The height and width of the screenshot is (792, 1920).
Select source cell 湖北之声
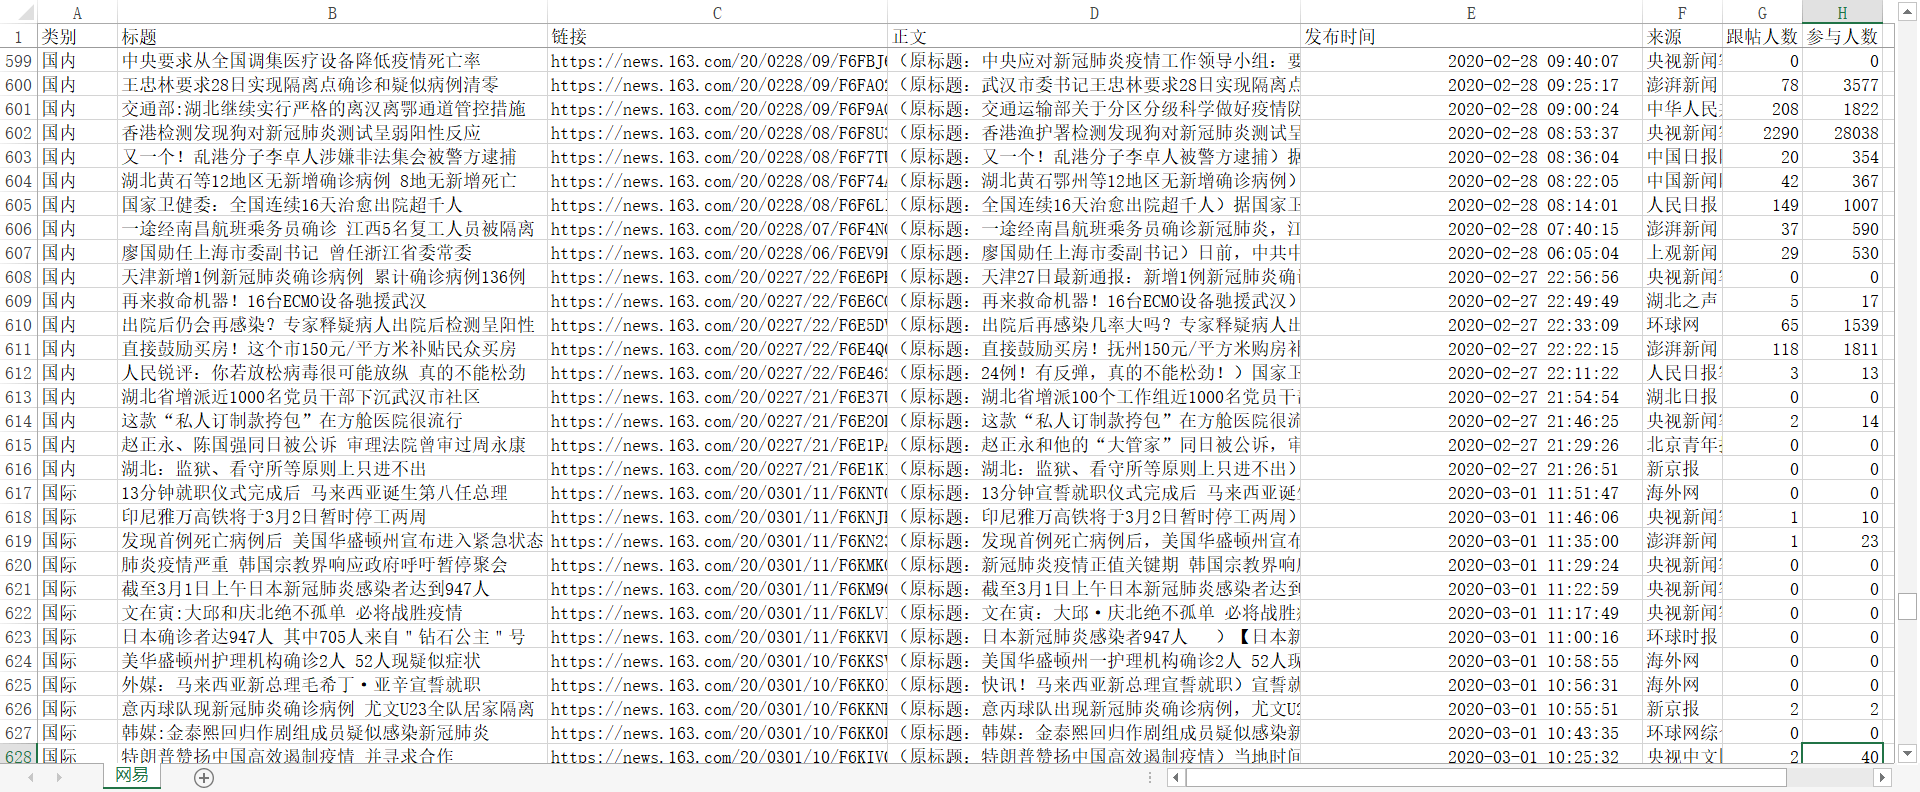coord(1682,301)
